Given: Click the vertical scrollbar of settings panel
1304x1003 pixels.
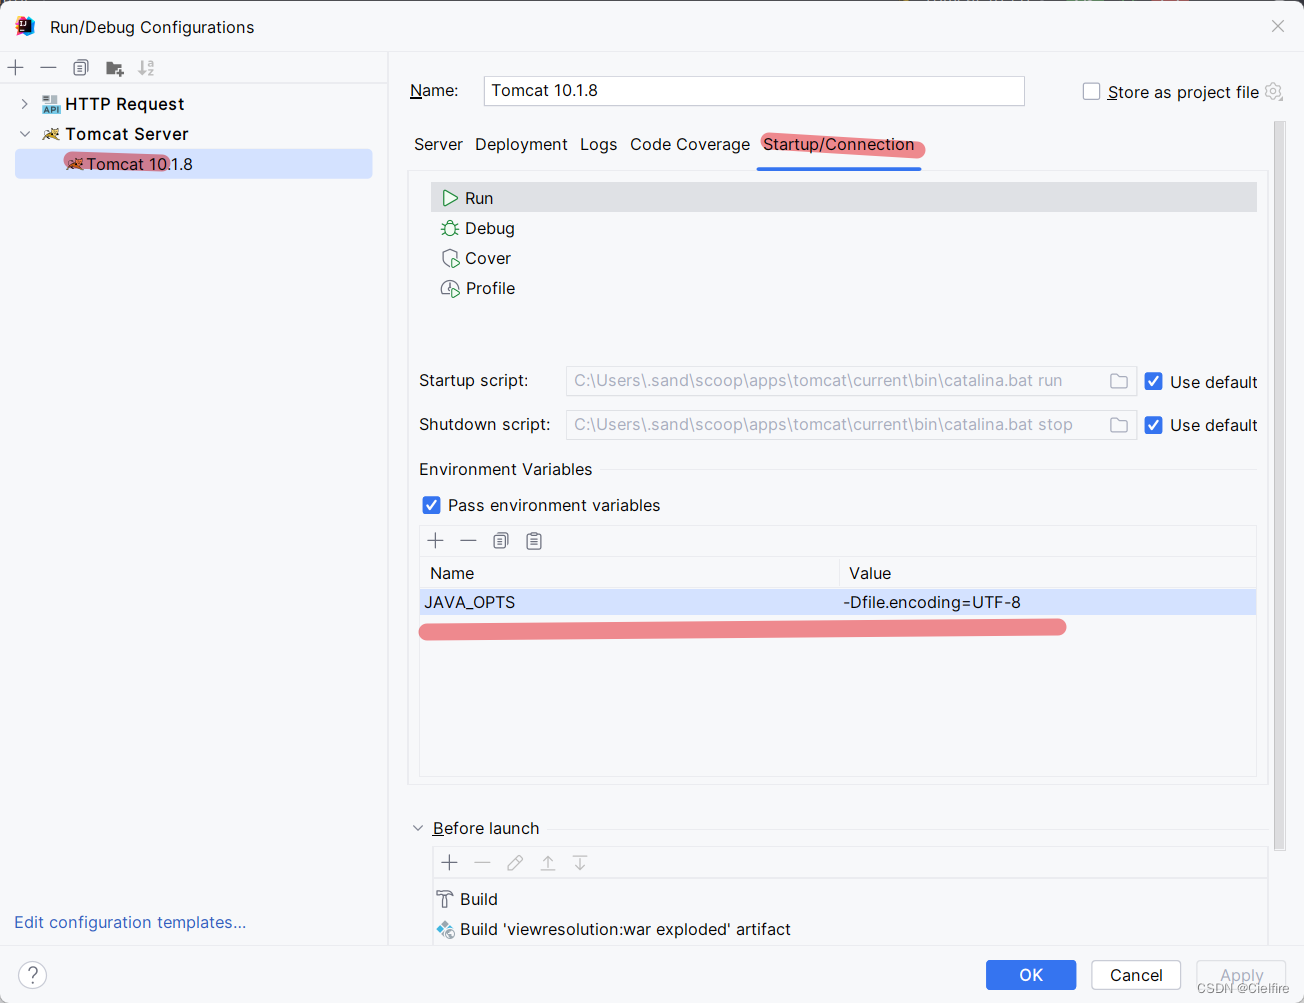Looking at the screenshot, I should [x=1279, y=485].
